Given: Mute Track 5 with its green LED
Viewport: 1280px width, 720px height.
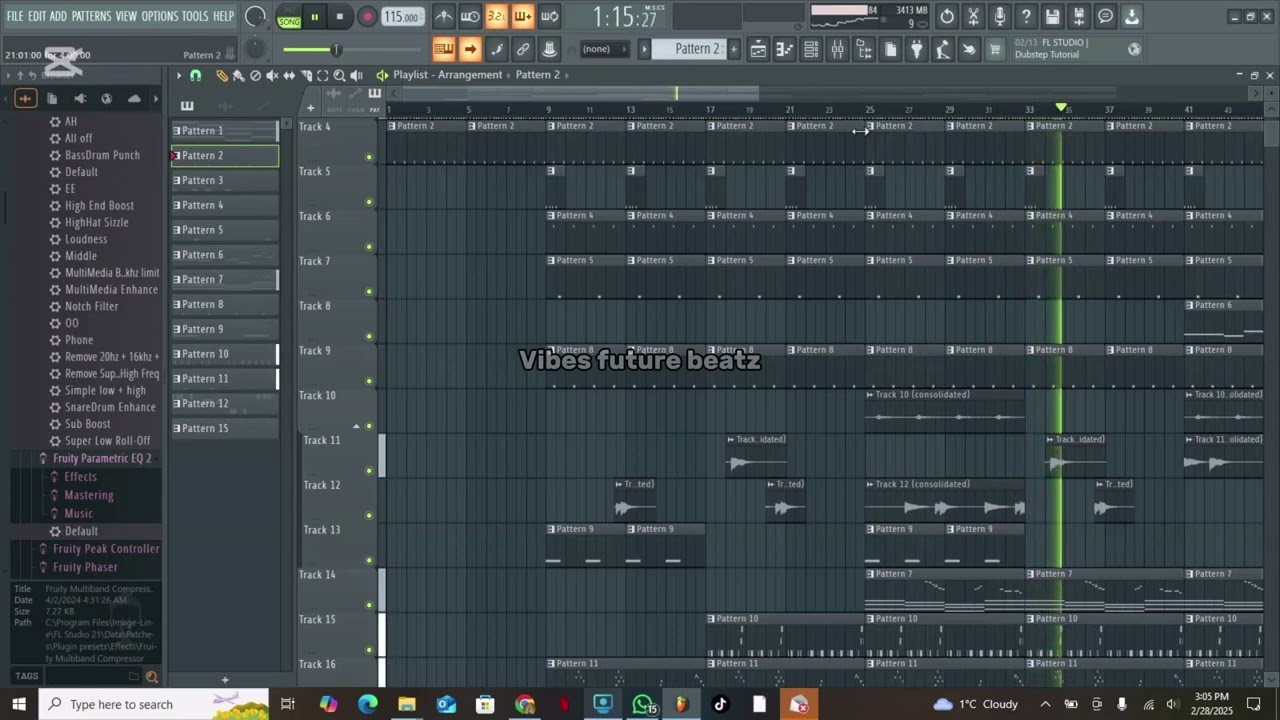Looking at the screenshot, I should coord(369,202).
